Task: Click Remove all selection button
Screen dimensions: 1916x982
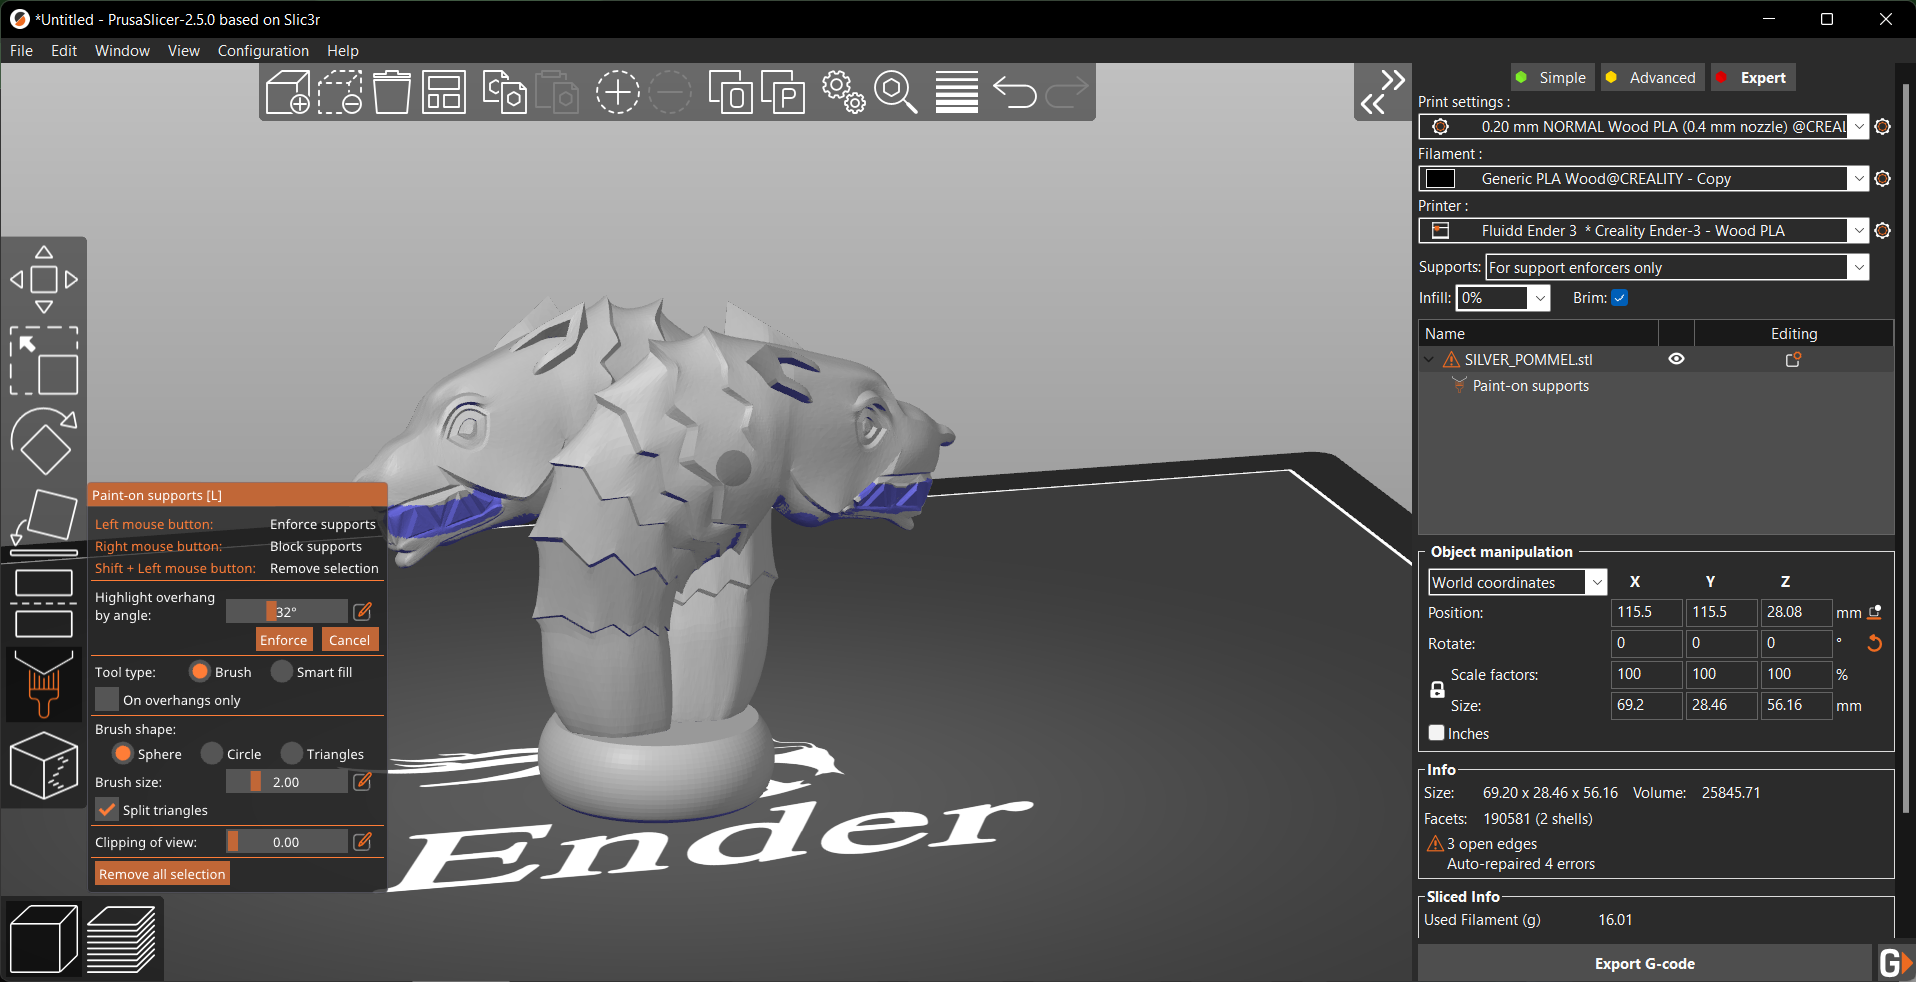Action: [x=162, y=874]
